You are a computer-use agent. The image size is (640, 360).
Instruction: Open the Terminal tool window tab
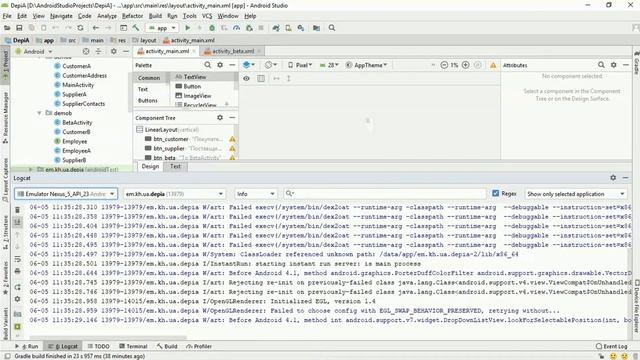point(133,346)
